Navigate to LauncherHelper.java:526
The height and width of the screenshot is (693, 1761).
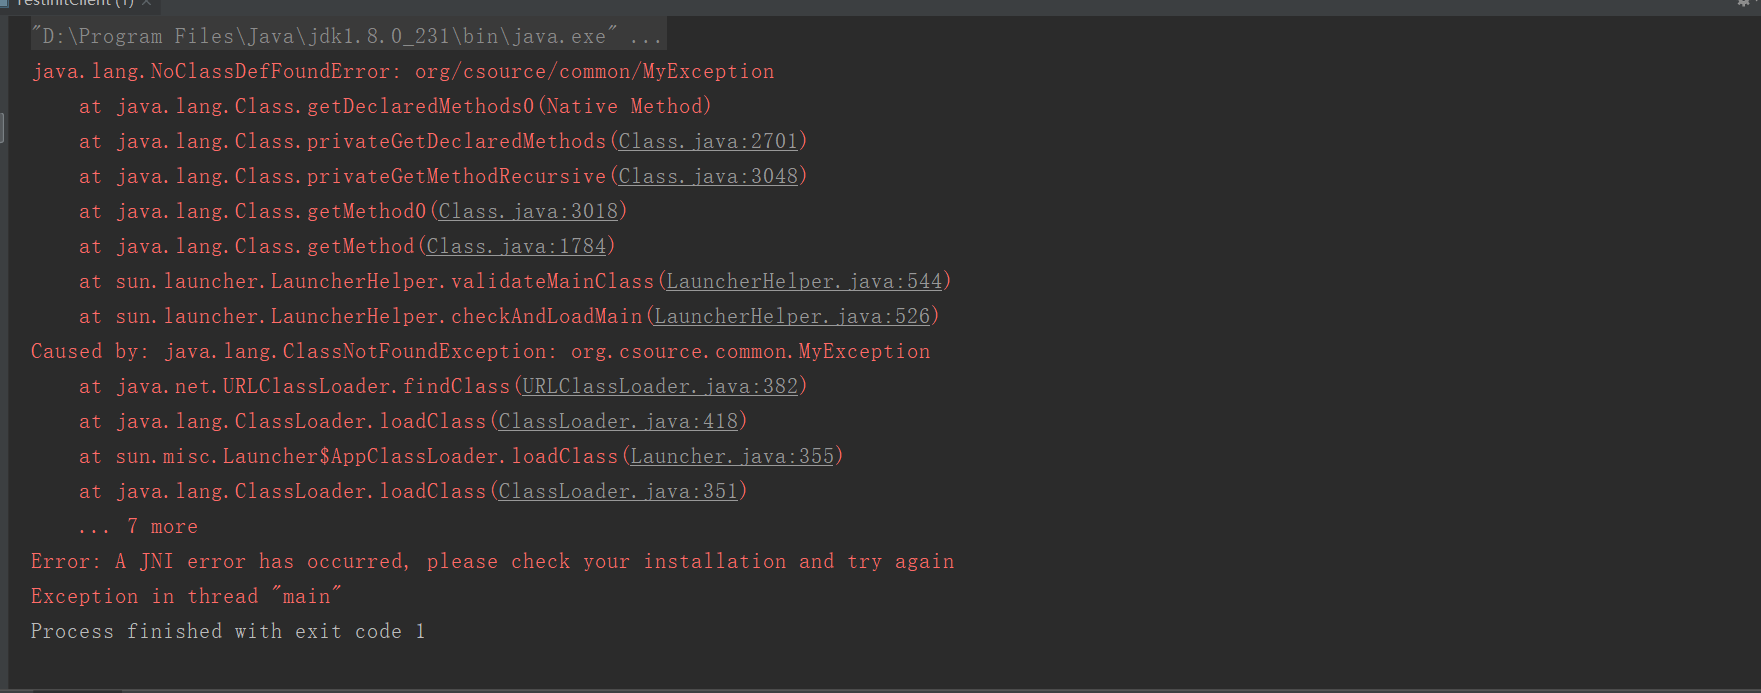(792, 316)
